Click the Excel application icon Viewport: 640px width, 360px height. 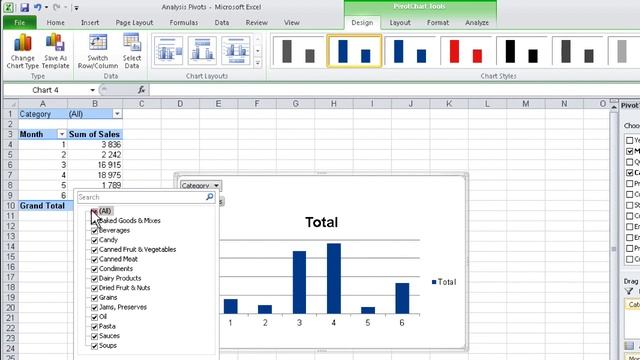(8, 7)
